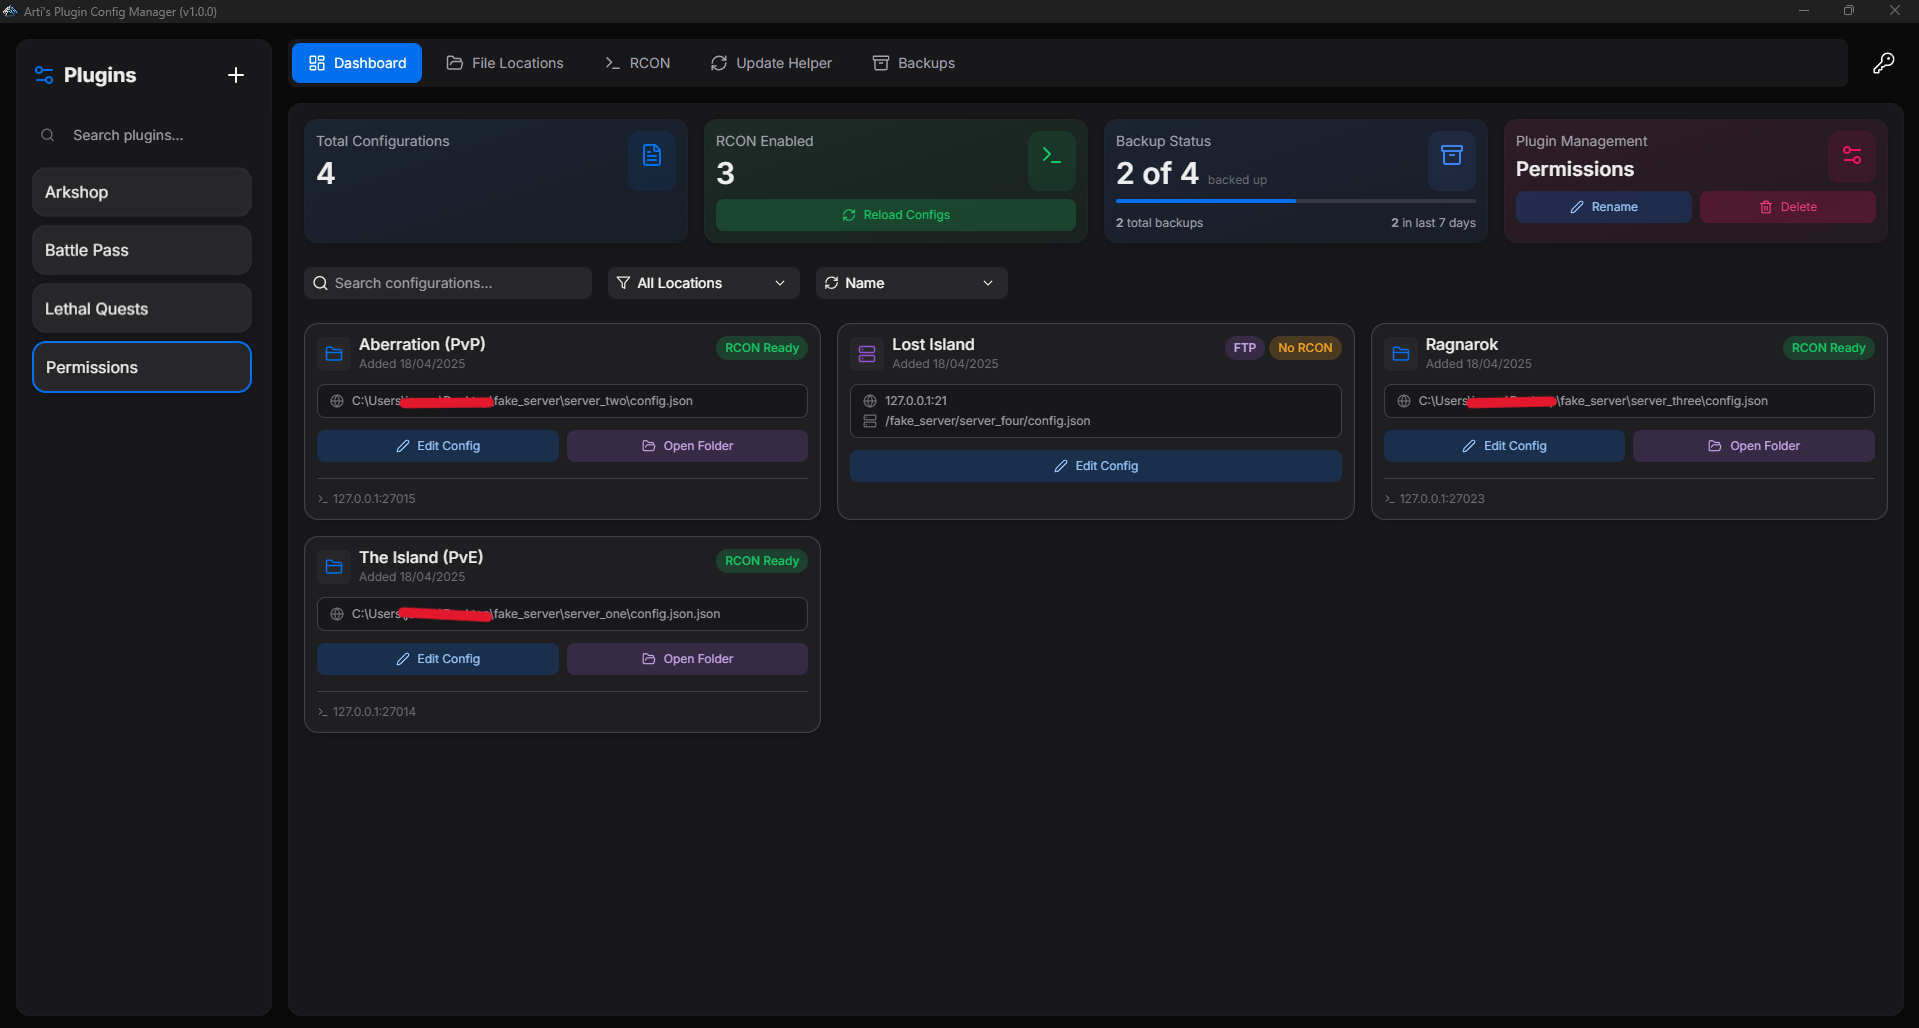Open the Backups tab
Image resolution: width=1919 pixels, height=1028 pixels.
[914, 63]
